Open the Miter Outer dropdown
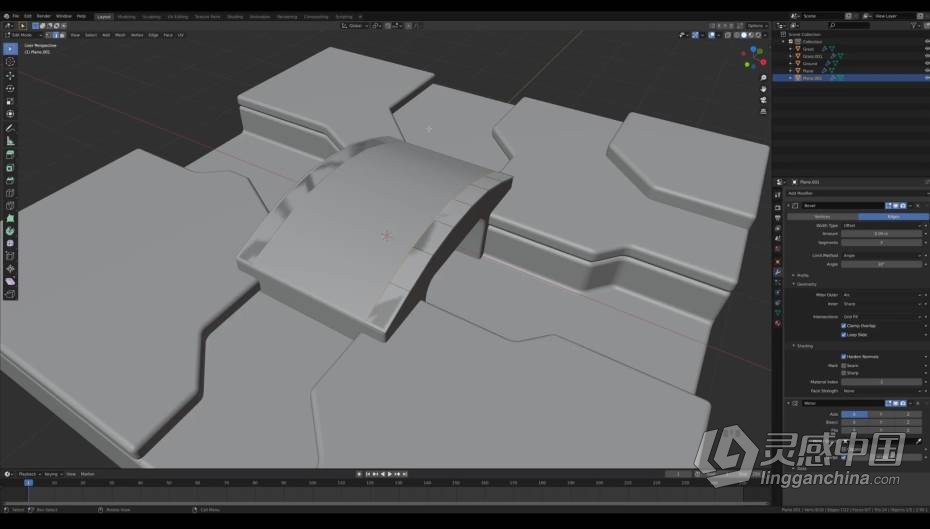 (882, 295)
